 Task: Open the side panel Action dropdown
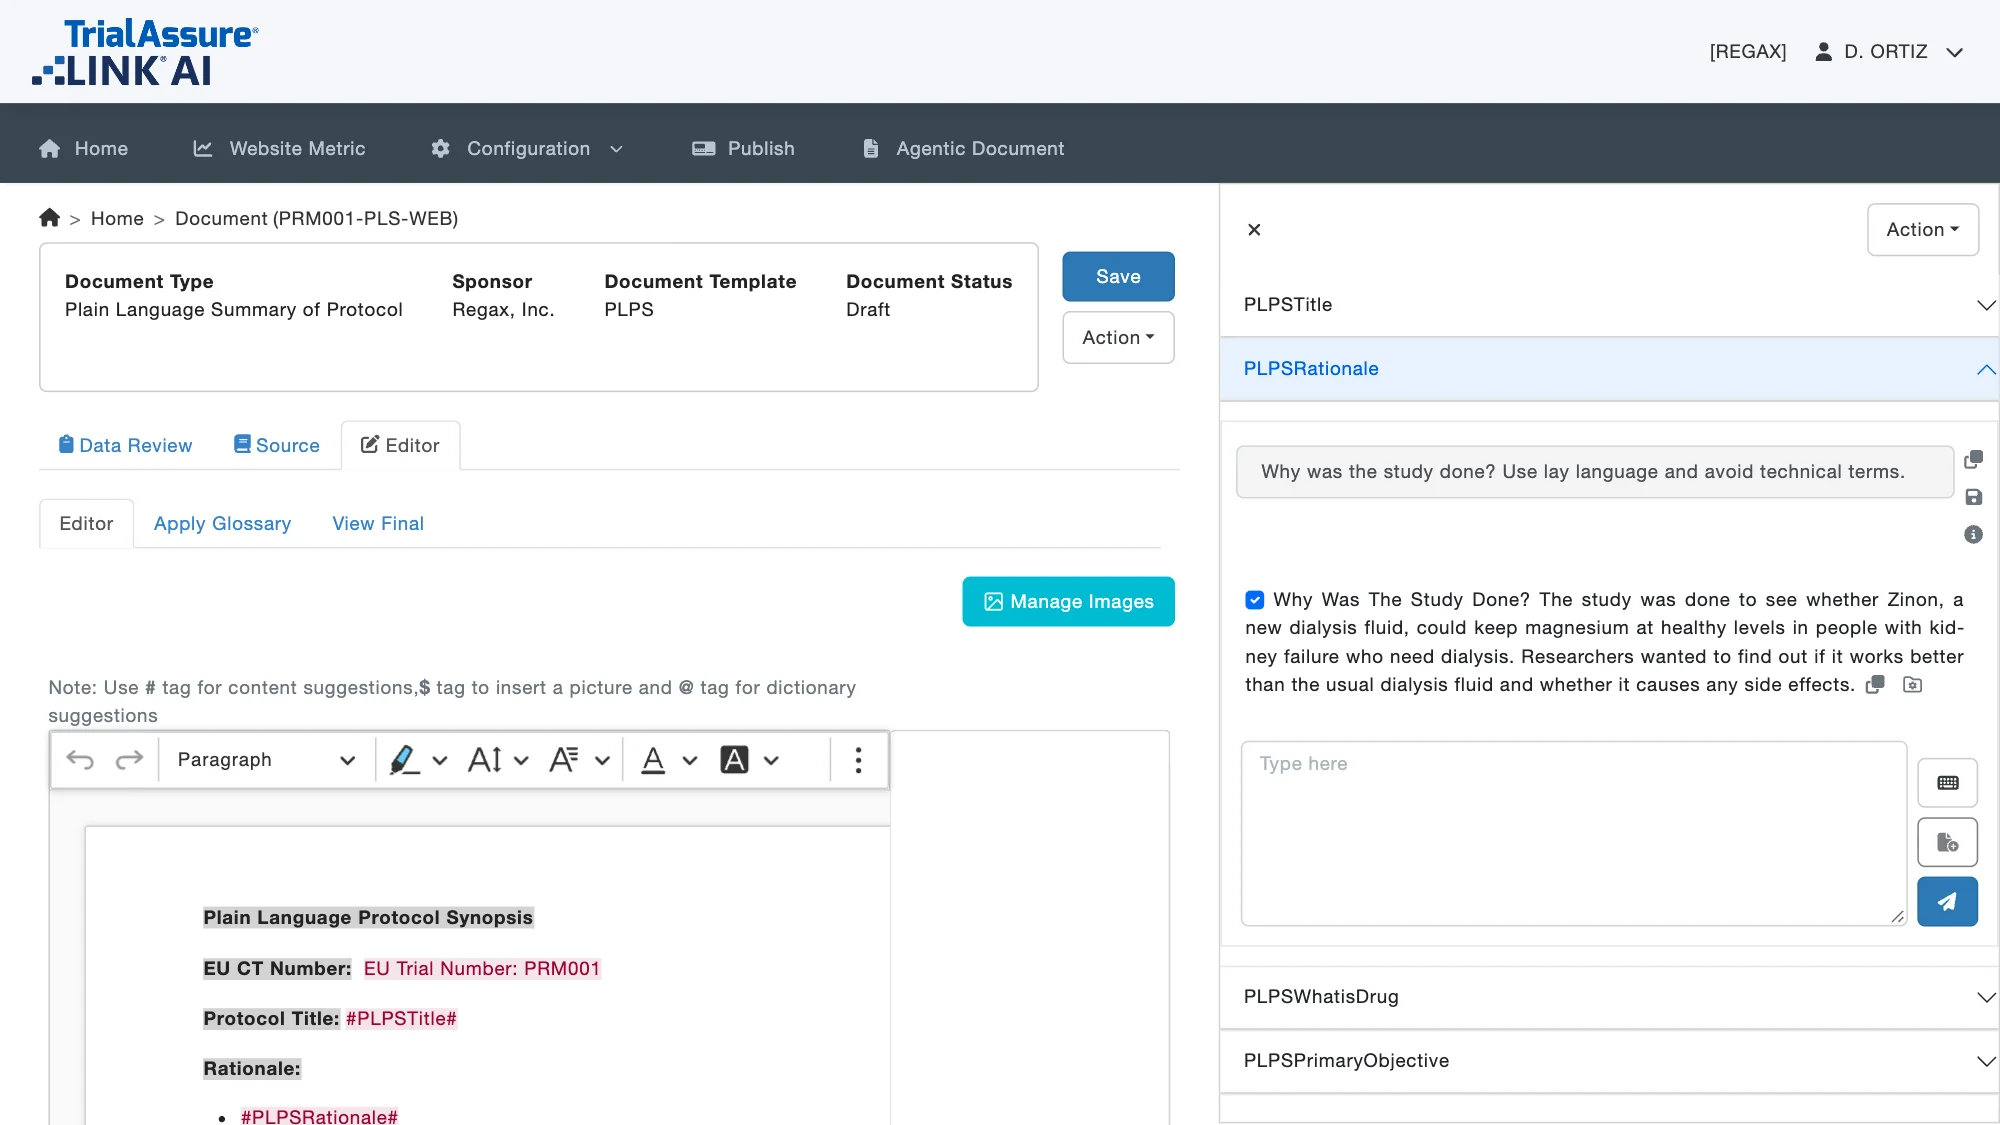(1922, 230)
